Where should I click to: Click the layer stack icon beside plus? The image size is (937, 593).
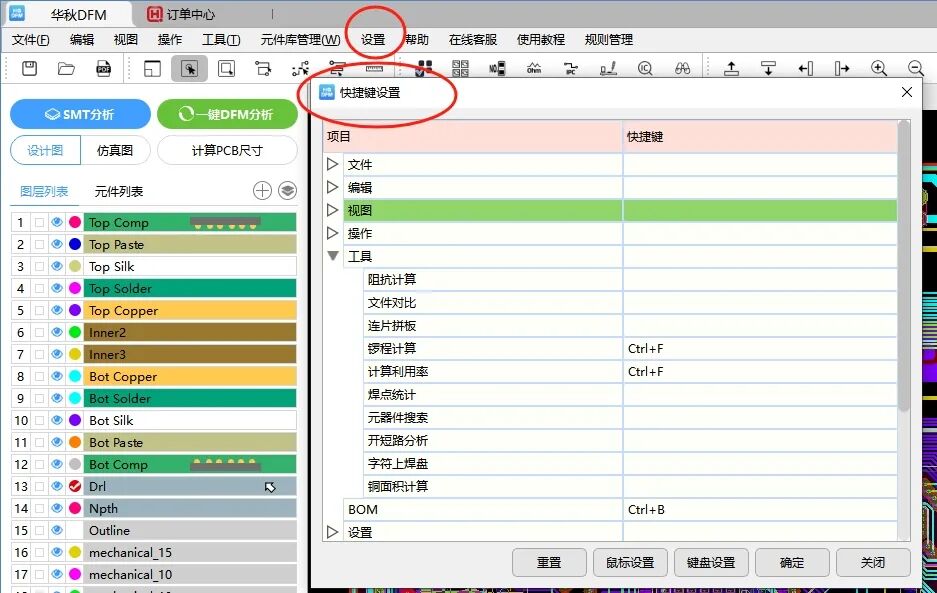pyautogui.click(x=287, y=191)
